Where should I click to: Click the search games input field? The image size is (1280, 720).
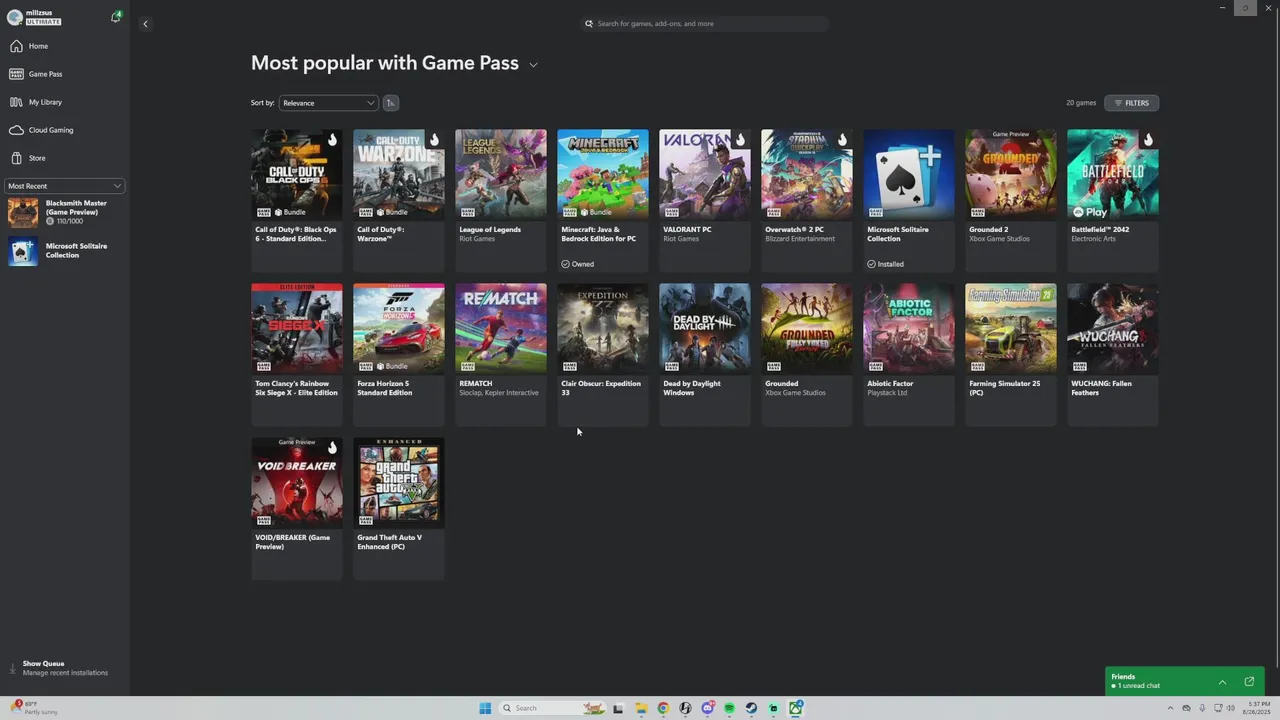[705, 24]
